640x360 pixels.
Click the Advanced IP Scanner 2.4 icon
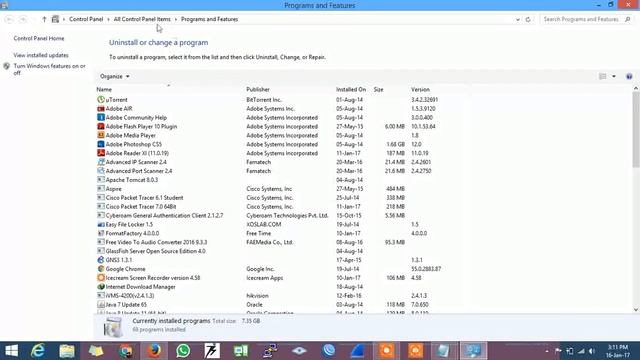(101, 162)
